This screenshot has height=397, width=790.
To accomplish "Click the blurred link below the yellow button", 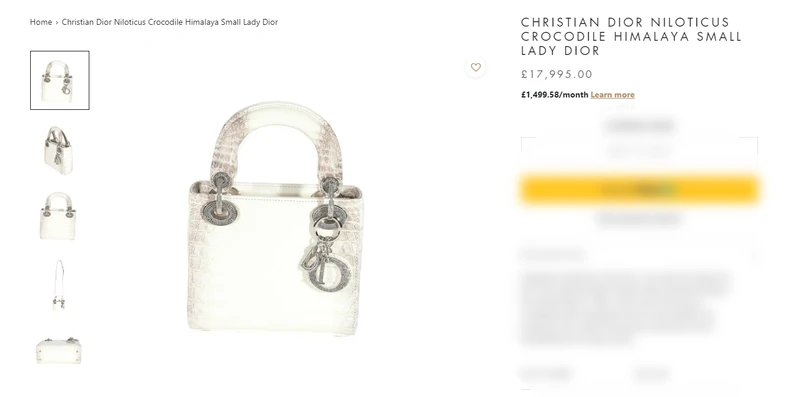I will point(639,219).
